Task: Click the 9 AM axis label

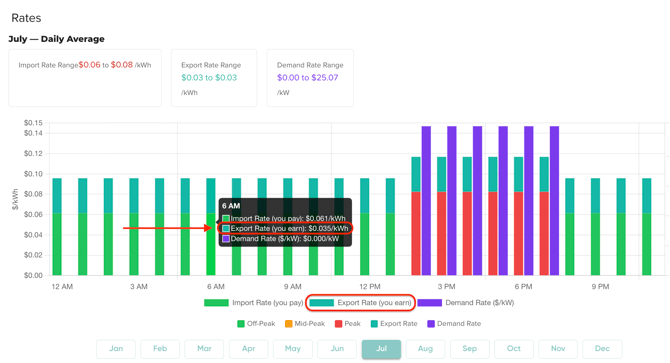Action: tap(293, 287)
